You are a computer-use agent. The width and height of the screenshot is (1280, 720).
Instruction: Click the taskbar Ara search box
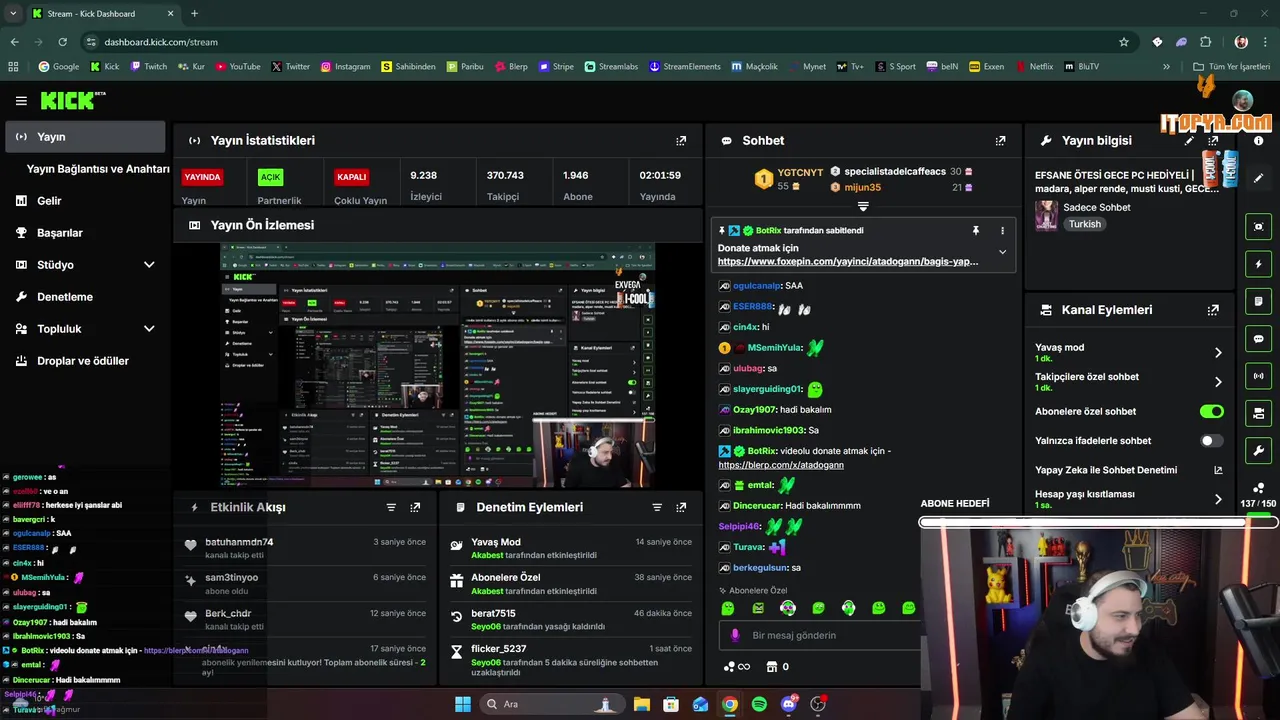click(550, 704)
